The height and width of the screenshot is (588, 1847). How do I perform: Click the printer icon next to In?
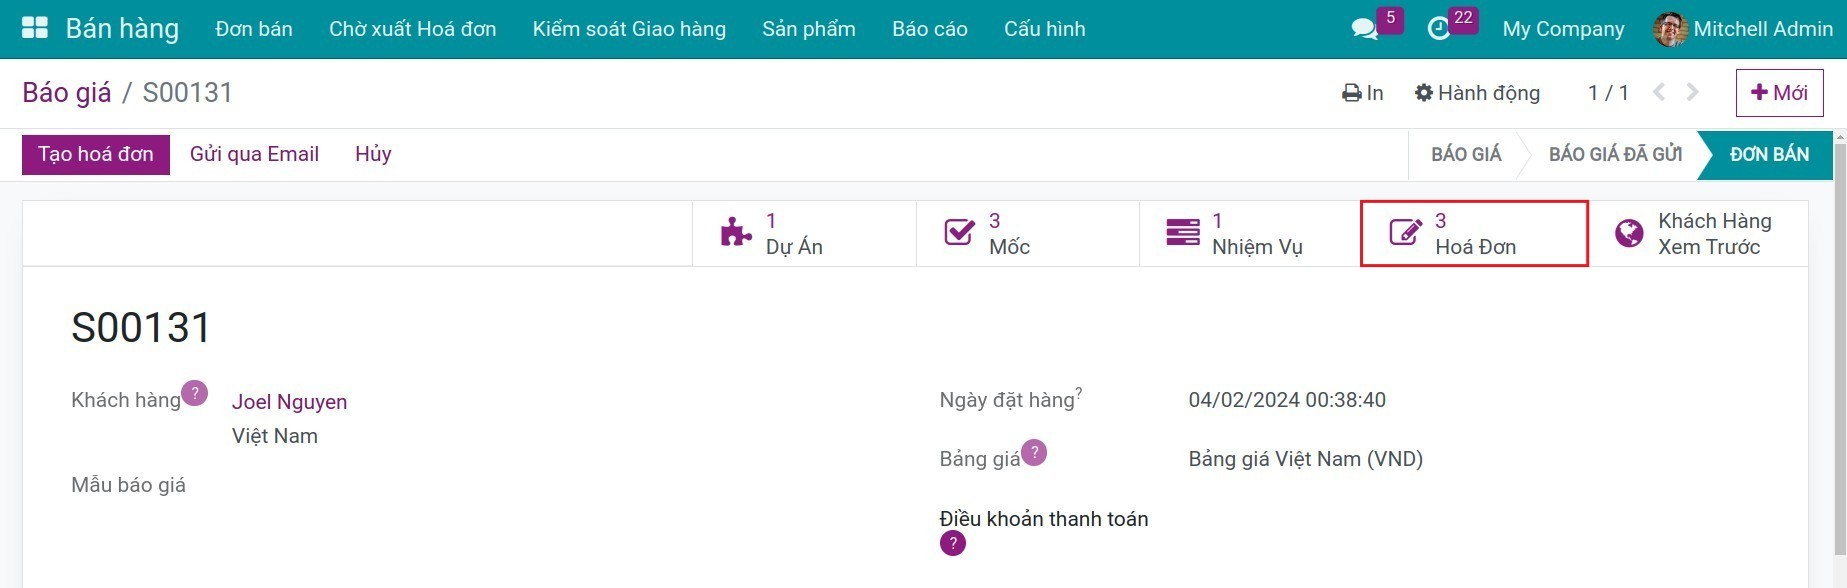click(1352, 93)
